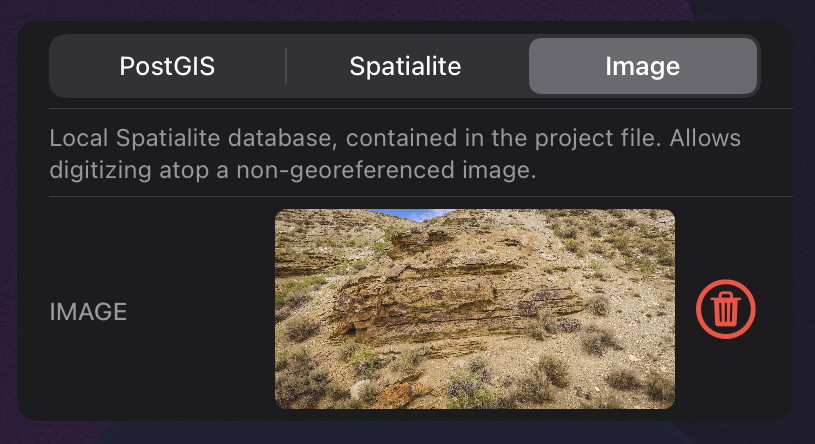The width and height of the screenshot is (815, 444).
Task: Select the PostGIS database type segment
Action: click(x=167, y=67)
